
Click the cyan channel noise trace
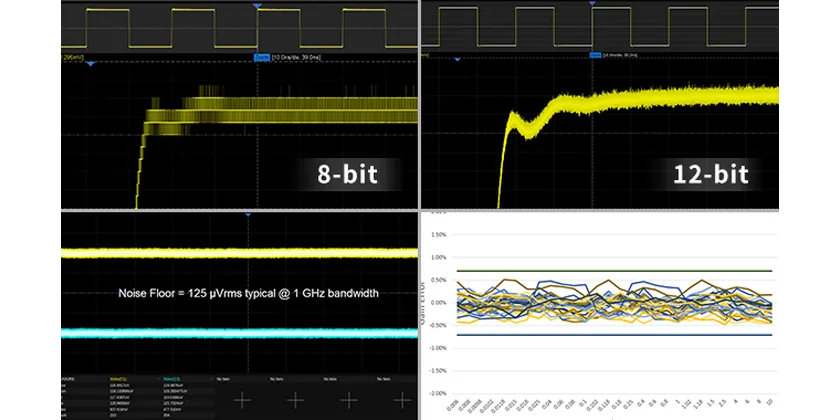[239, 333]
